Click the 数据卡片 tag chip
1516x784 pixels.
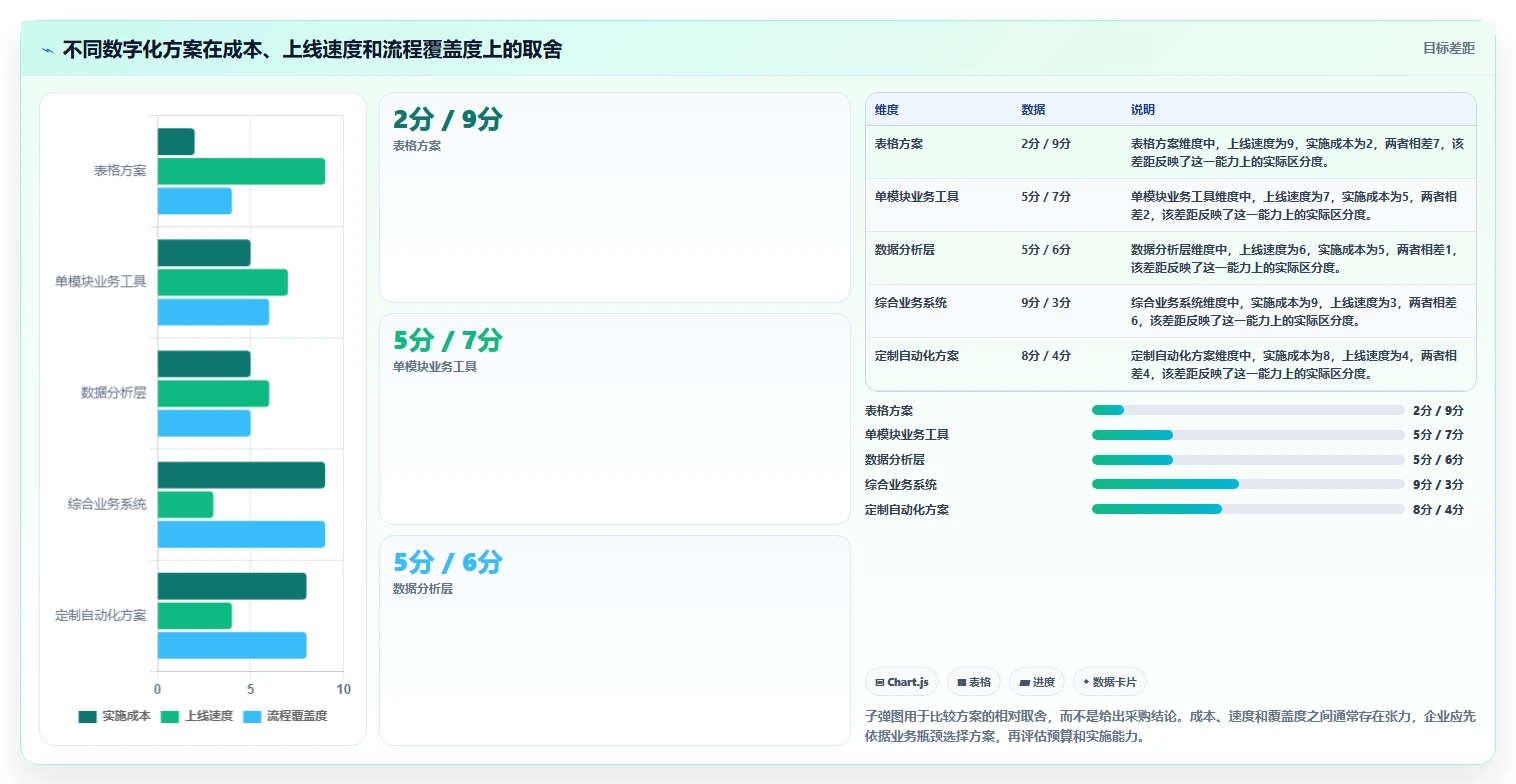point(1110,682)
